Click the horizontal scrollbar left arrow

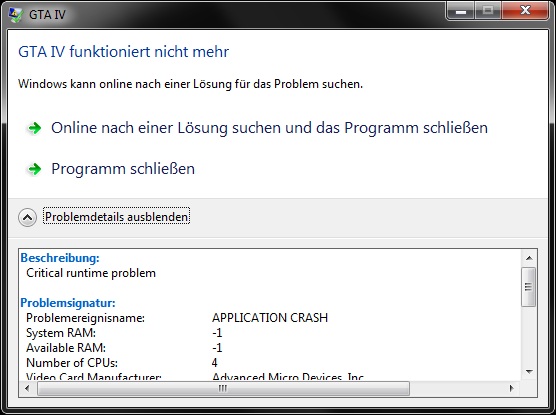(27, 388)
